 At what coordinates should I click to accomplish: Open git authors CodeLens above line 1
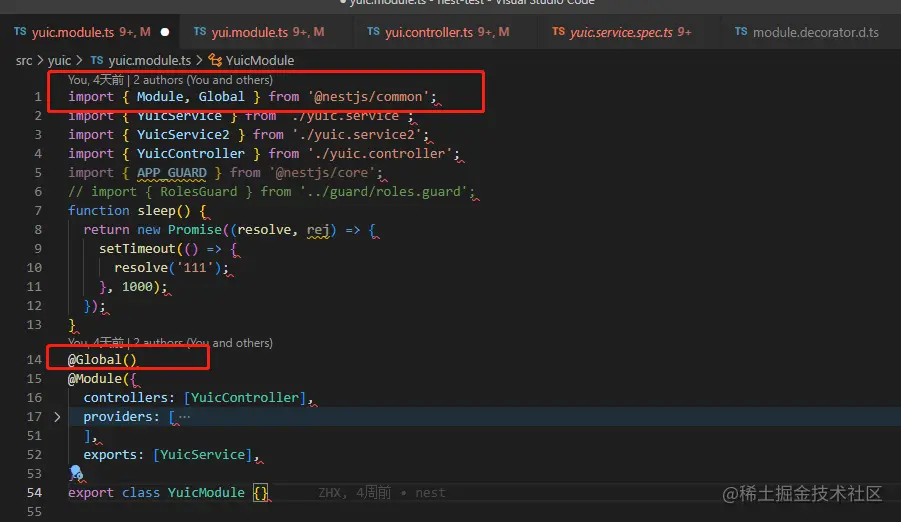(170, 80)
